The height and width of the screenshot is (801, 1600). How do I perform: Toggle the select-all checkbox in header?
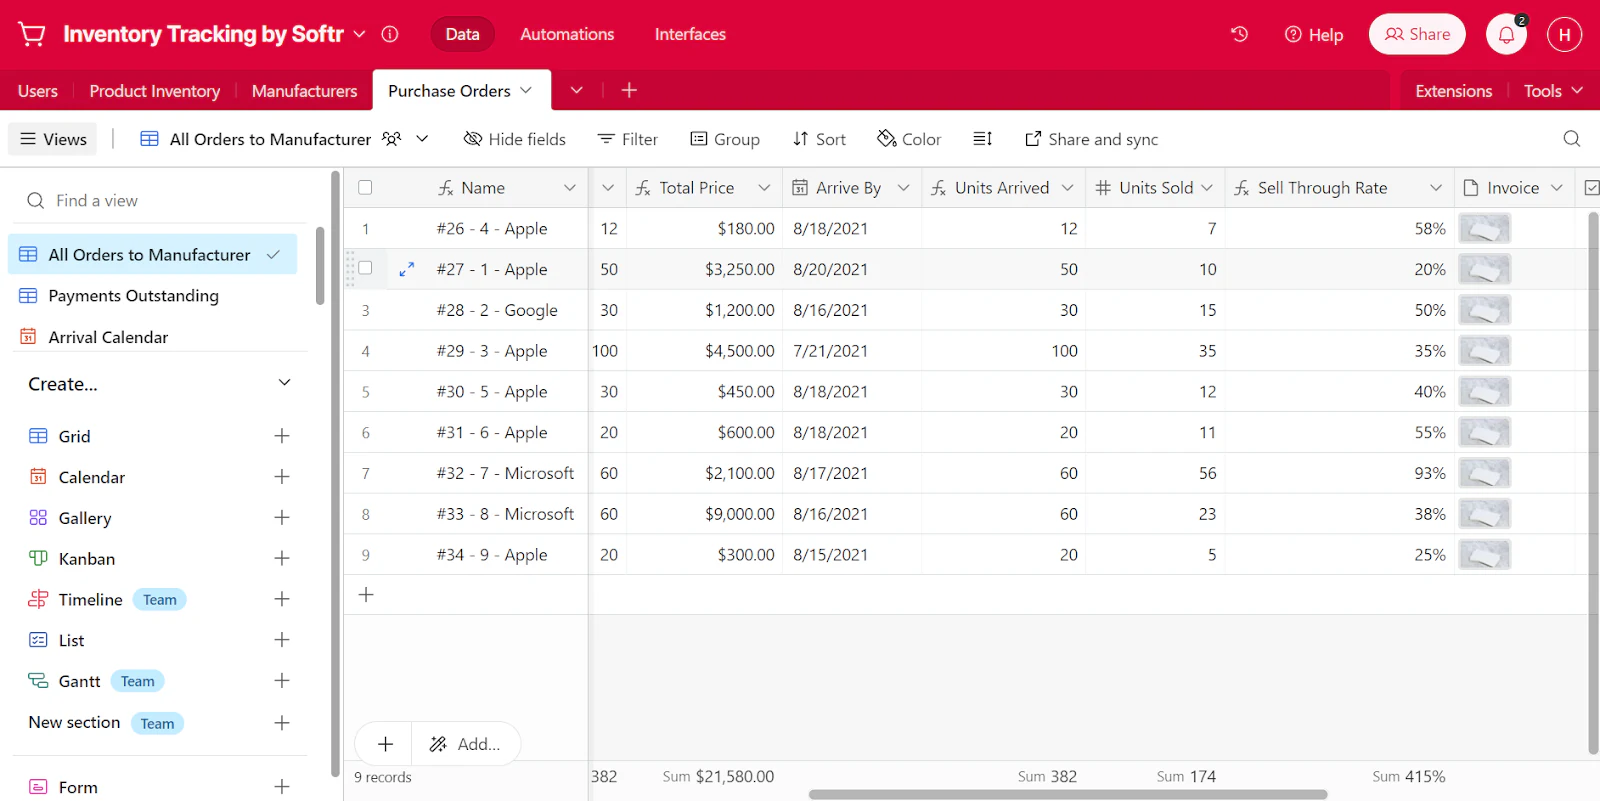(365, 188)
